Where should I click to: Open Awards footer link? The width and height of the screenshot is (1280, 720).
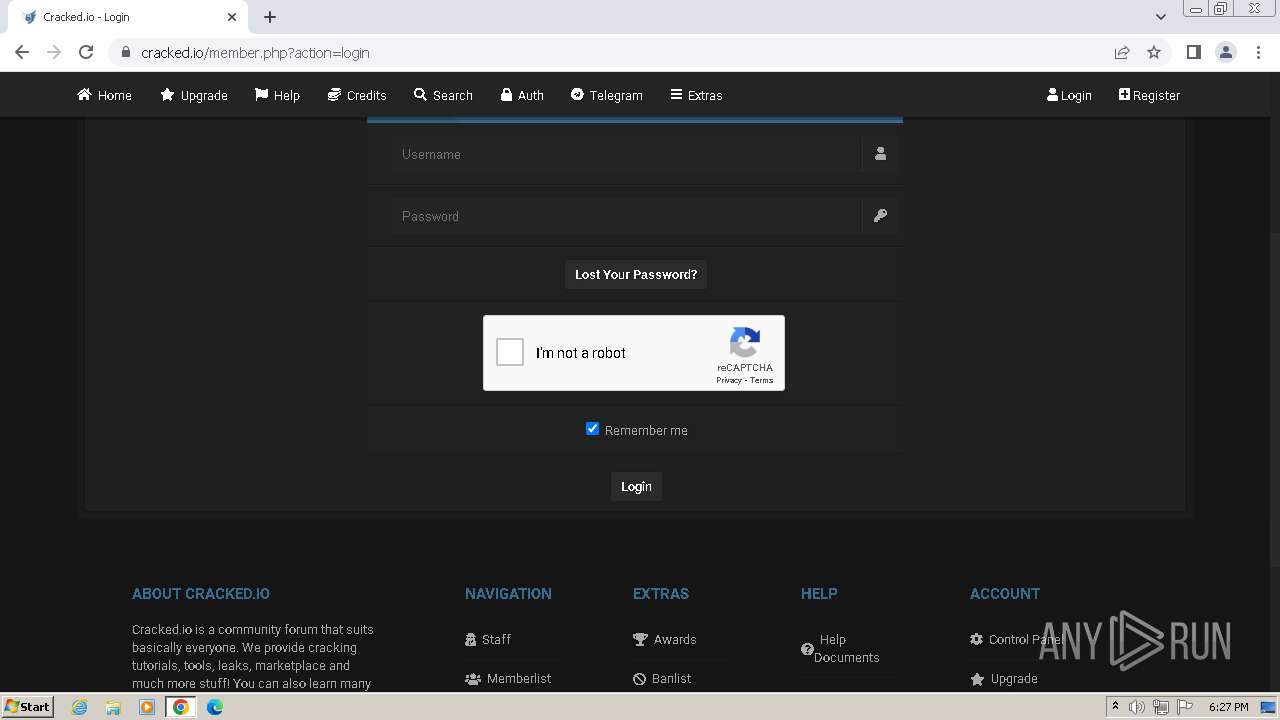(x=665, y=639)
